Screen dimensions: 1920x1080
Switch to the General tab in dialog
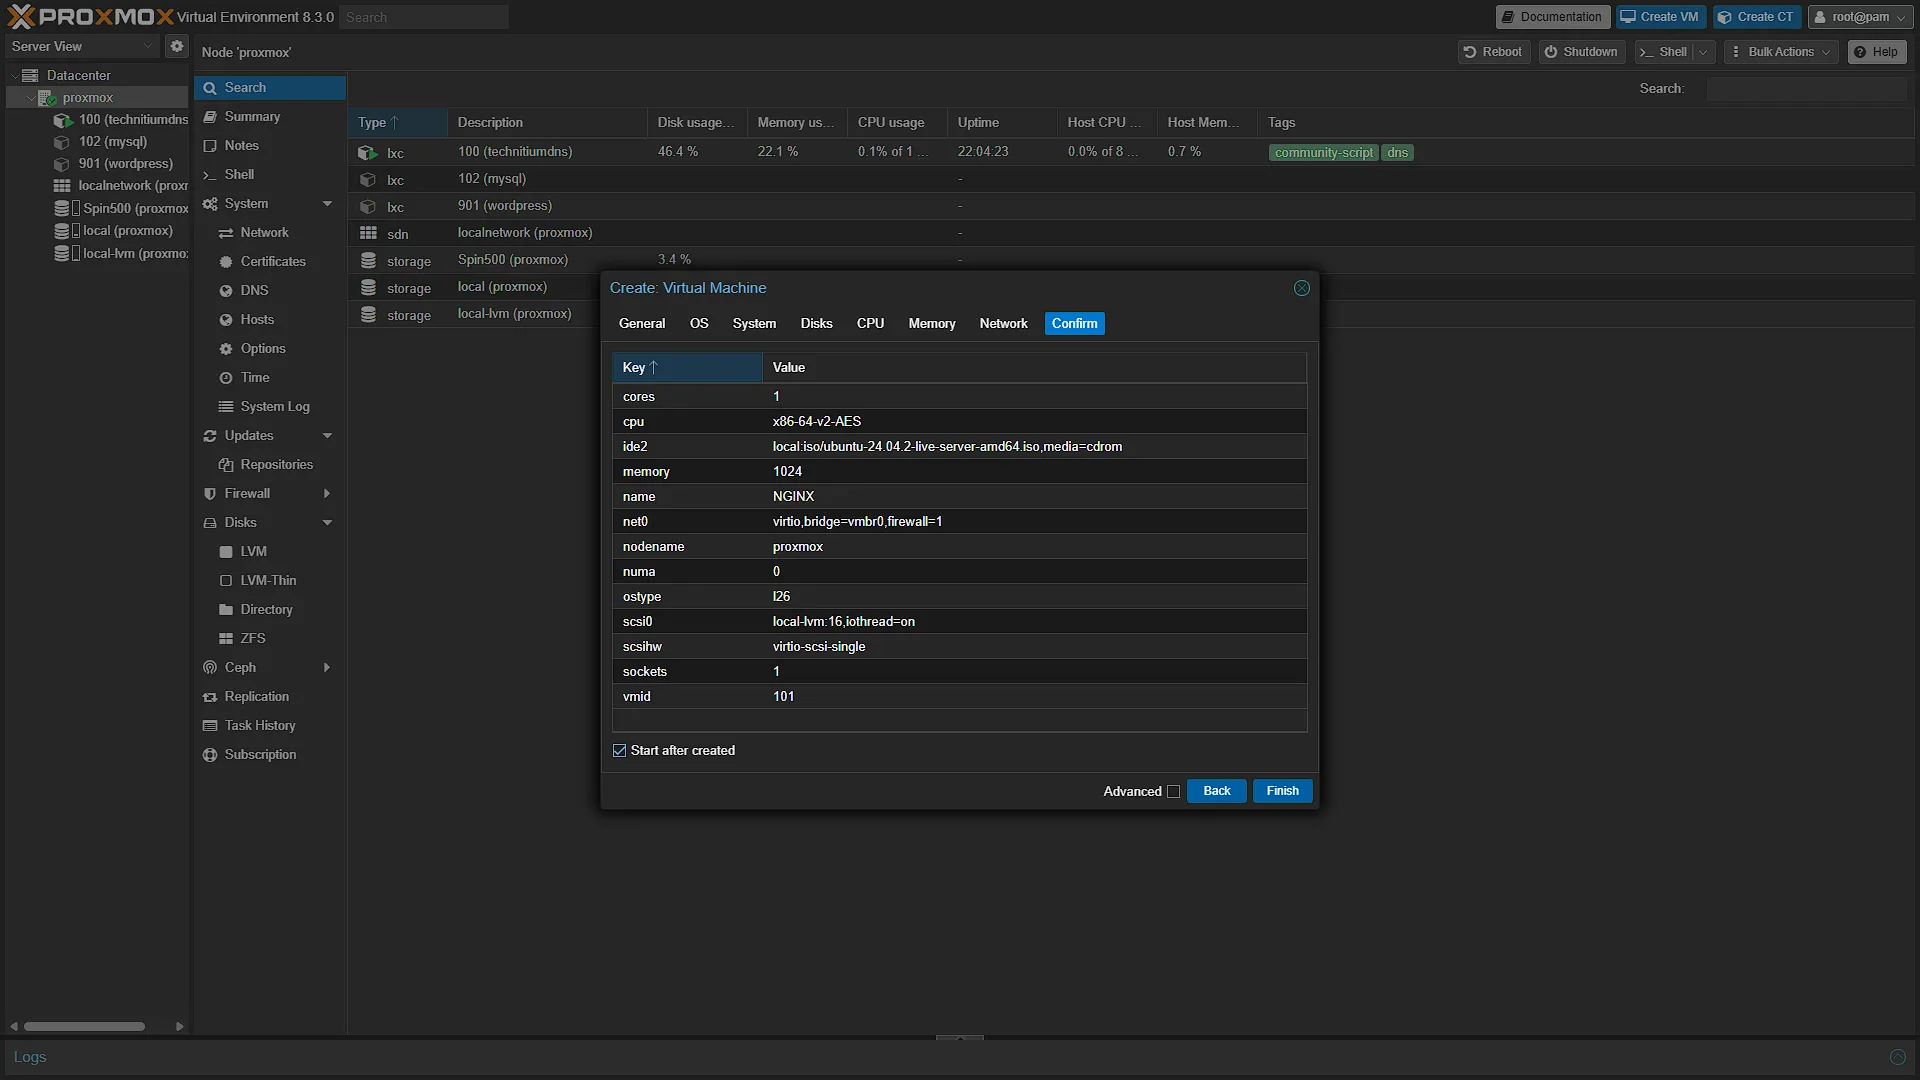click(x=642, y=324)
